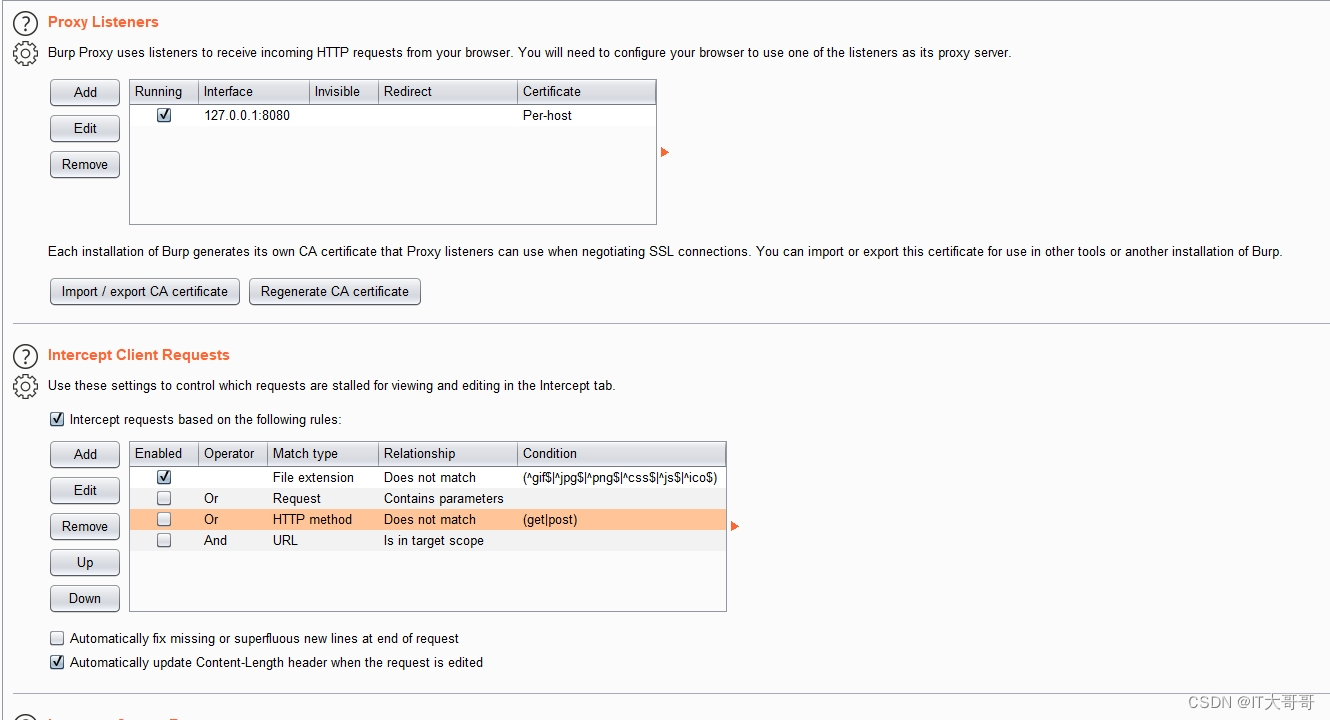Select the Per-host certificate cell
1330x720 pixels.
pyautogui.click(x=587, y=115)
